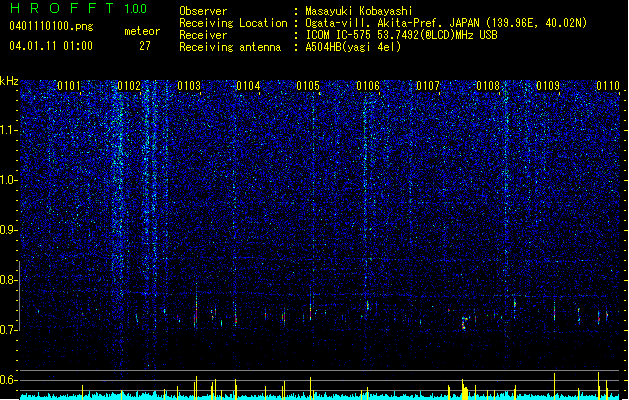This screenshot has height=400, width=629.
Task: Click the receiving location Ogata-vill. Akita-Pref. text
Action: [x=446, y=23]
